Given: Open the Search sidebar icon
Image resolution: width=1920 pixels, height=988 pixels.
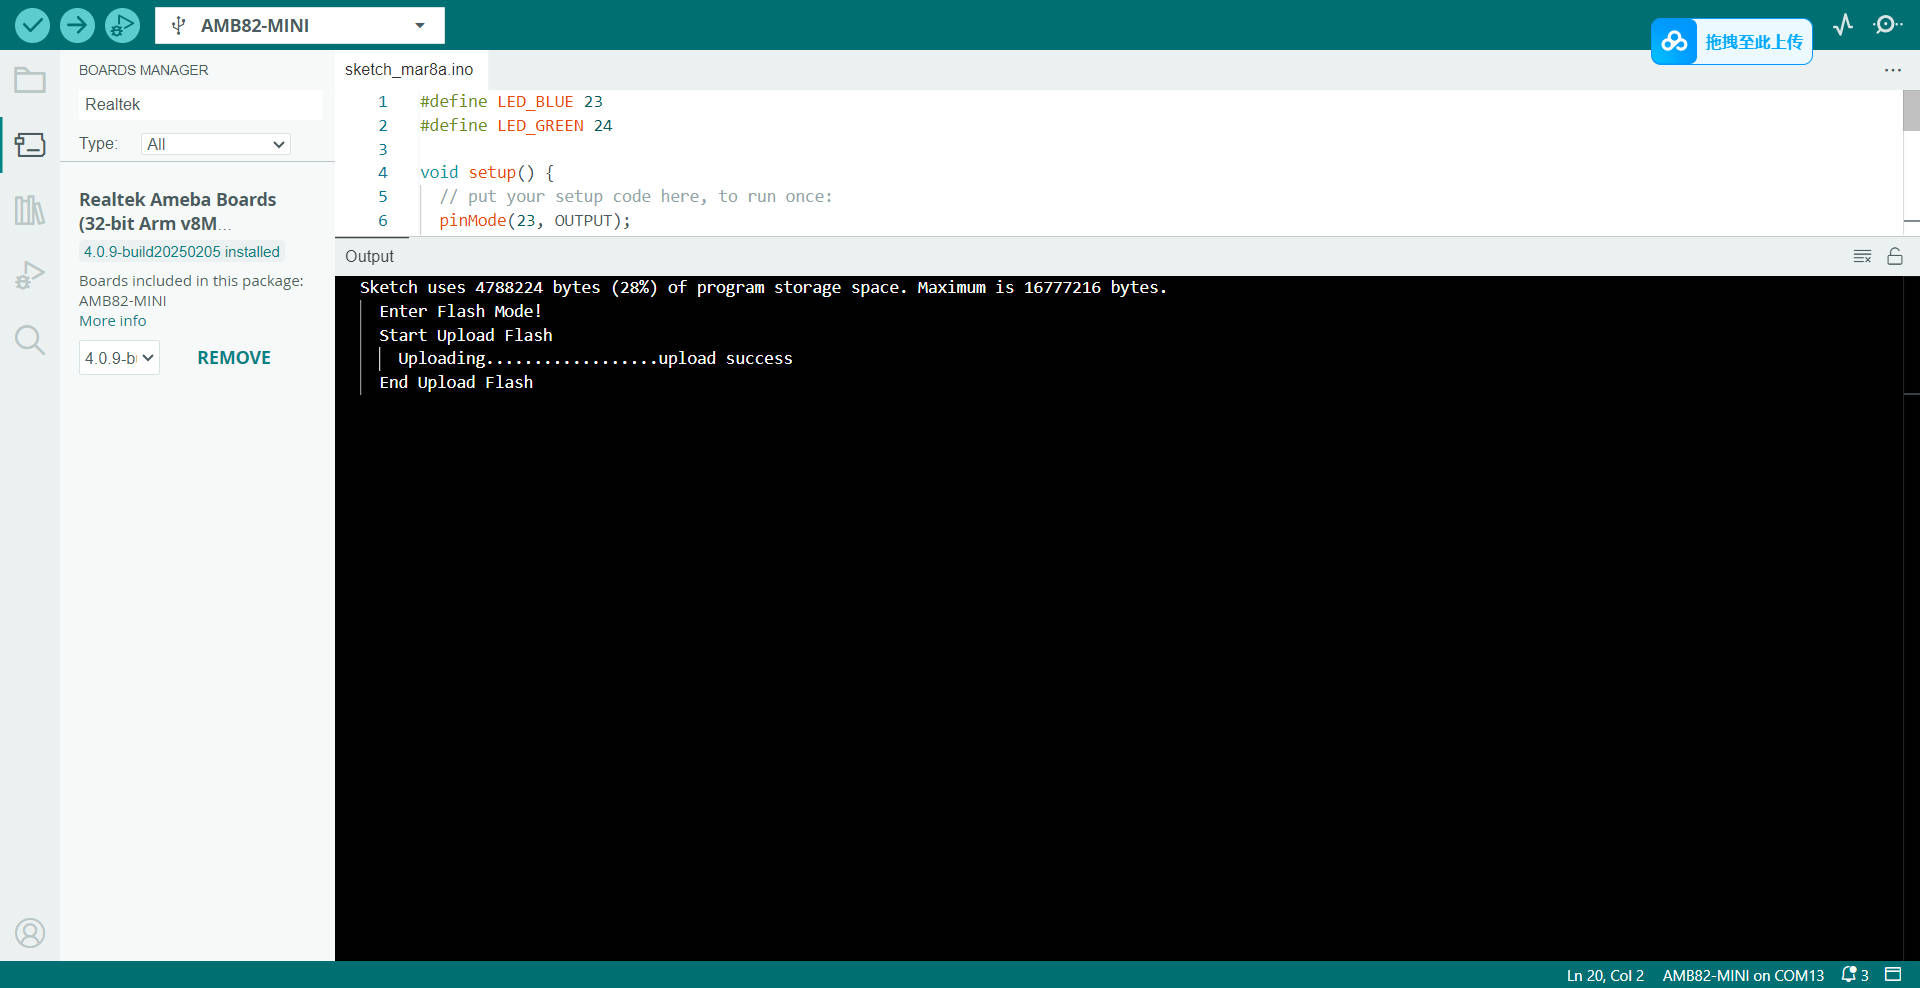Looking at the screenshot, I should [30, 340].
